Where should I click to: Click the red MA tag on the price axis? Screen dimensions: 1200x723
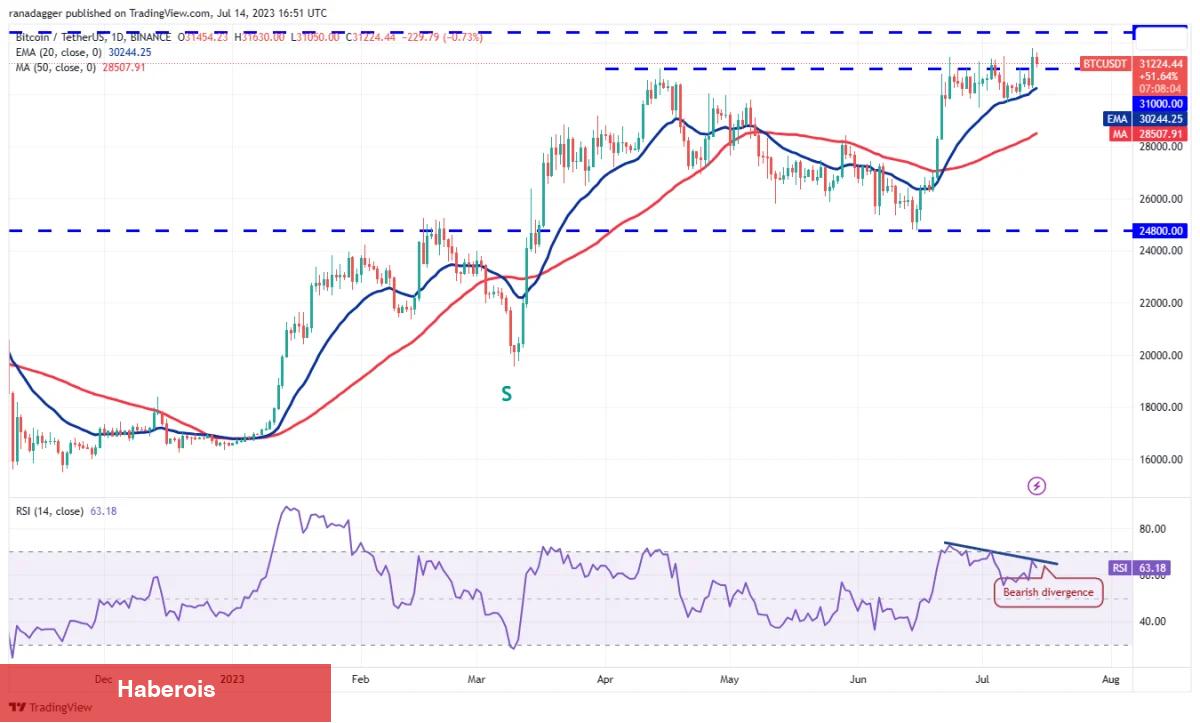(1118, 133)
